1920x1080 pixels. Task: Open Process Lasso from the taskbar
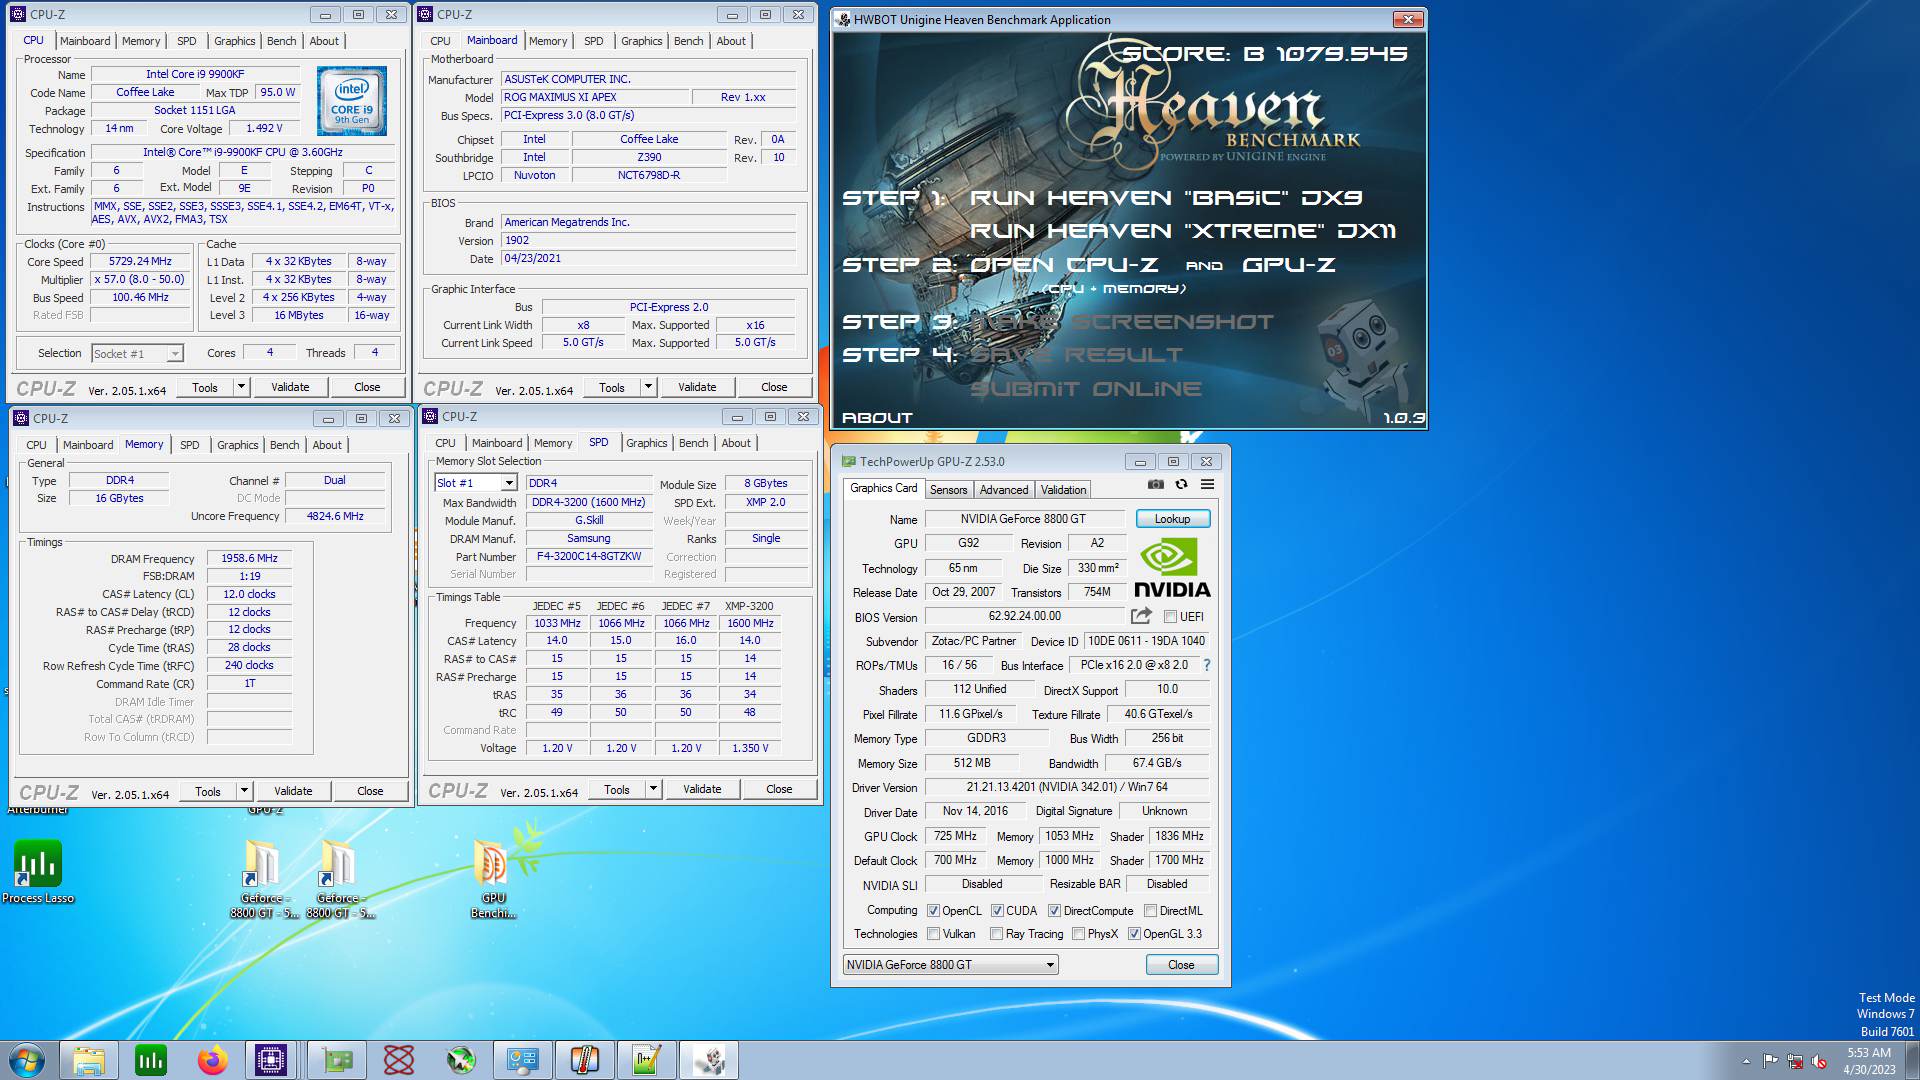pyautogui.click(x=151, y=1060)
